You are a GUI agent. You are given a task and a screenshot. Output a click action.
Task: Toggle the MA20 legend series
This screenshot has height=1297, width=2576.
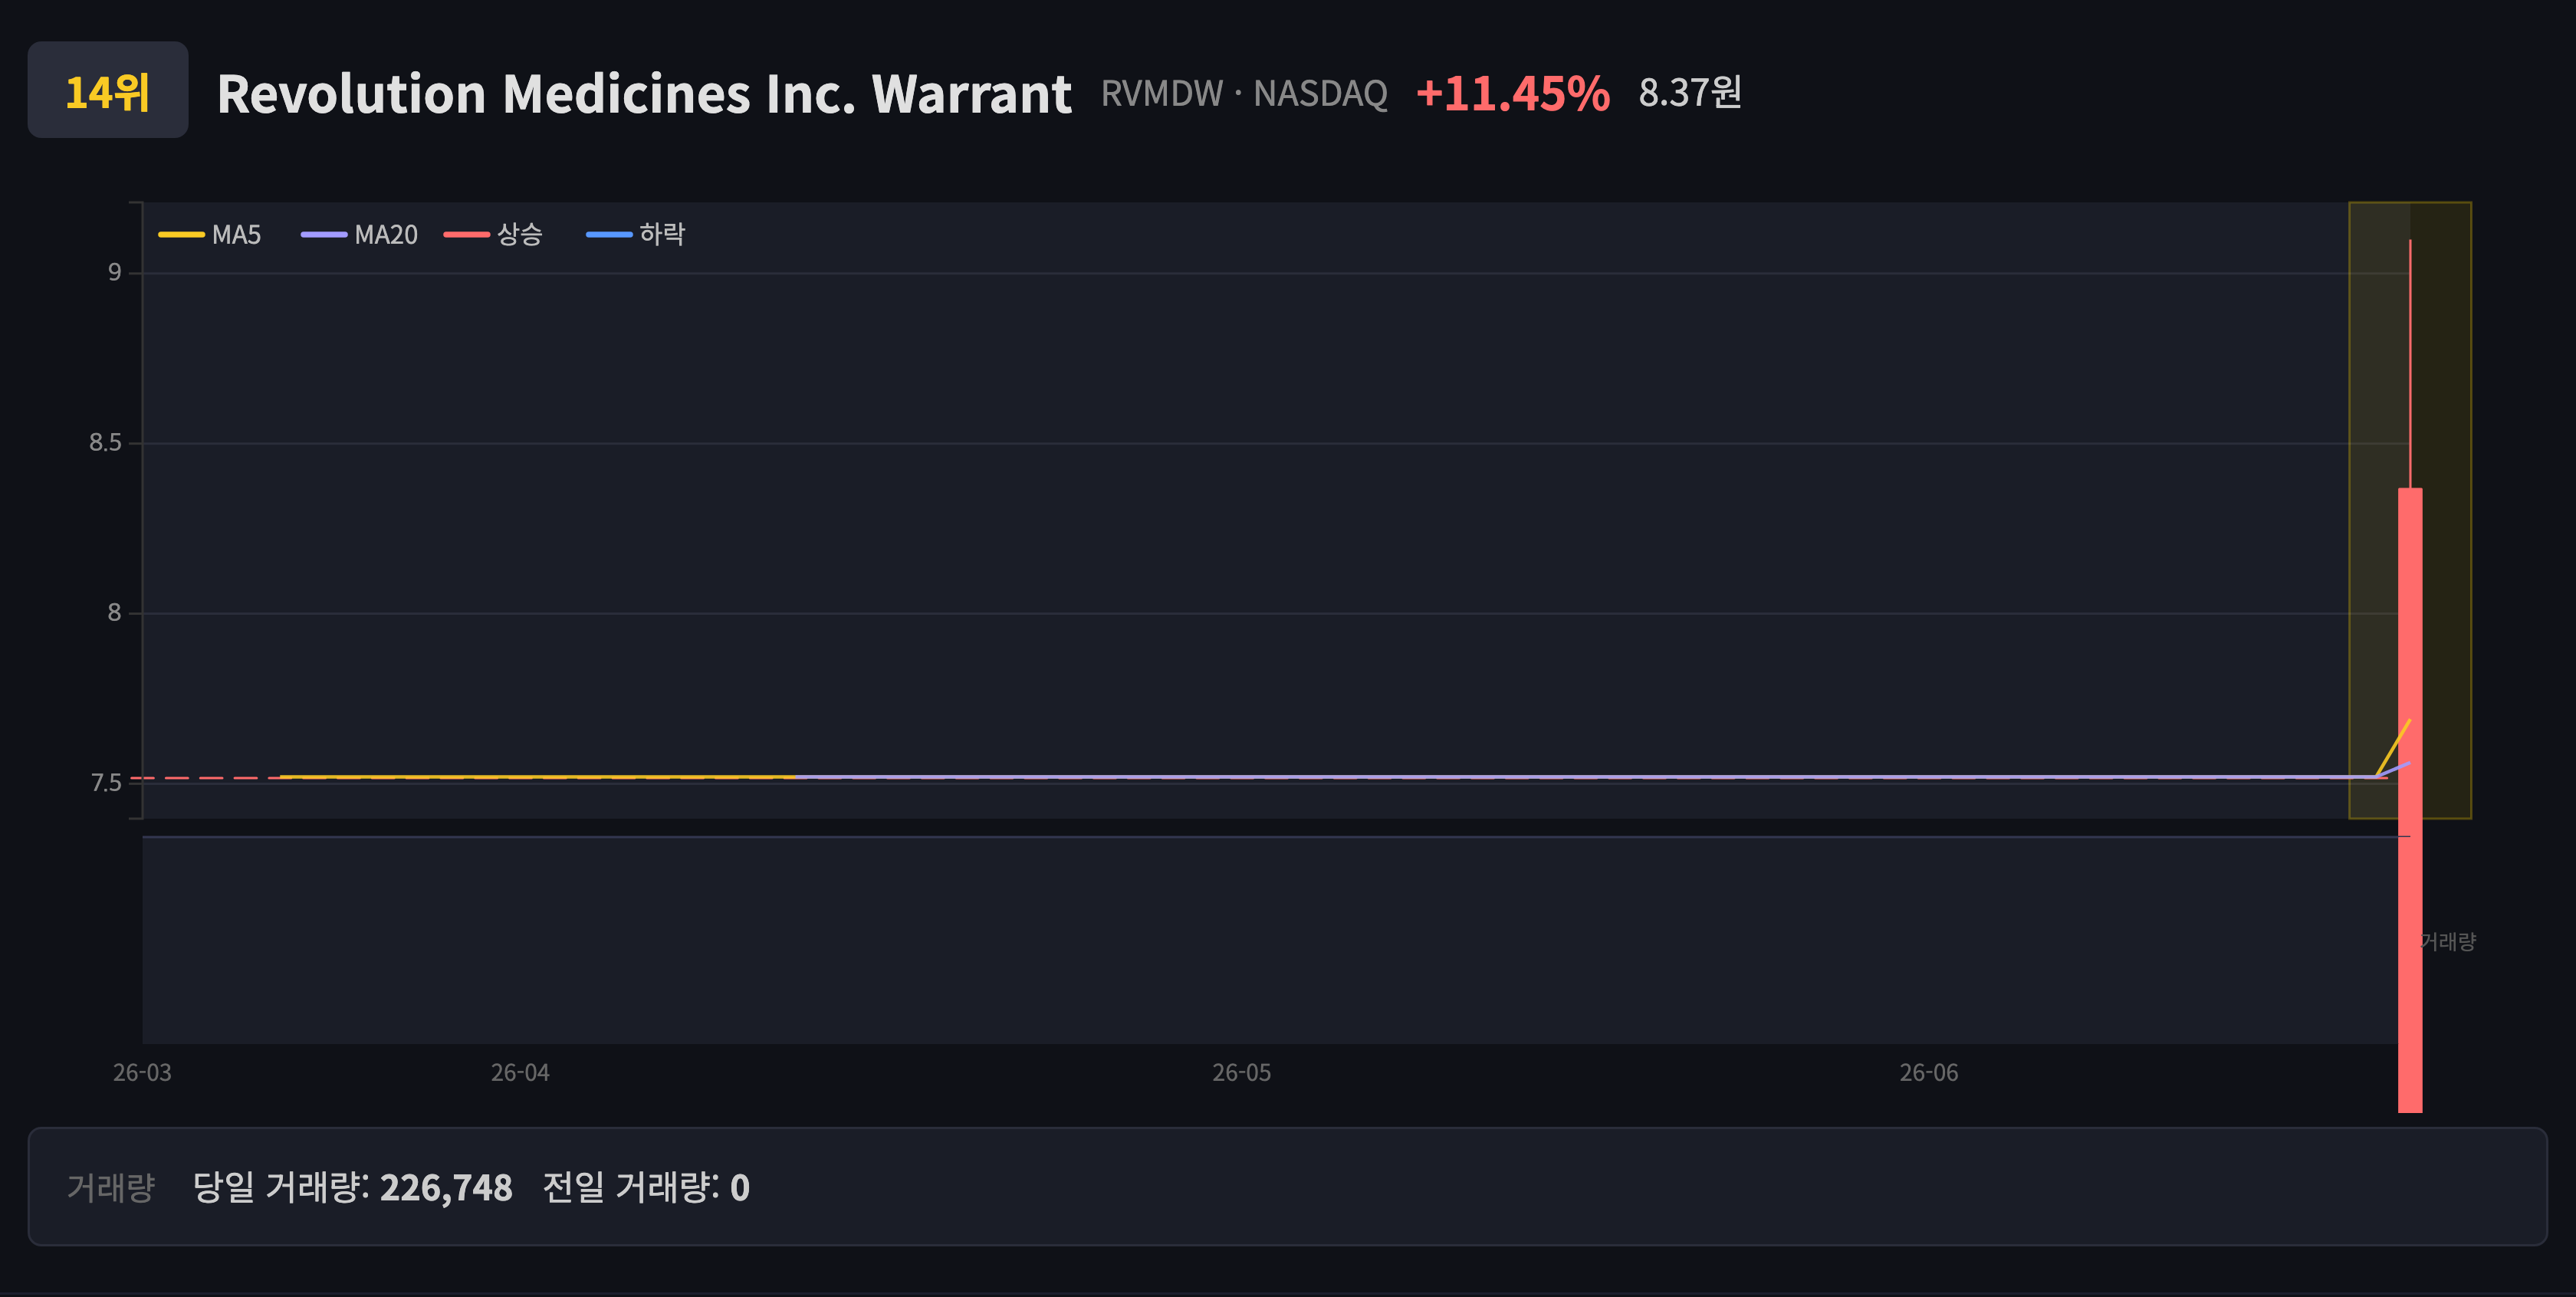tap(360, 235)
